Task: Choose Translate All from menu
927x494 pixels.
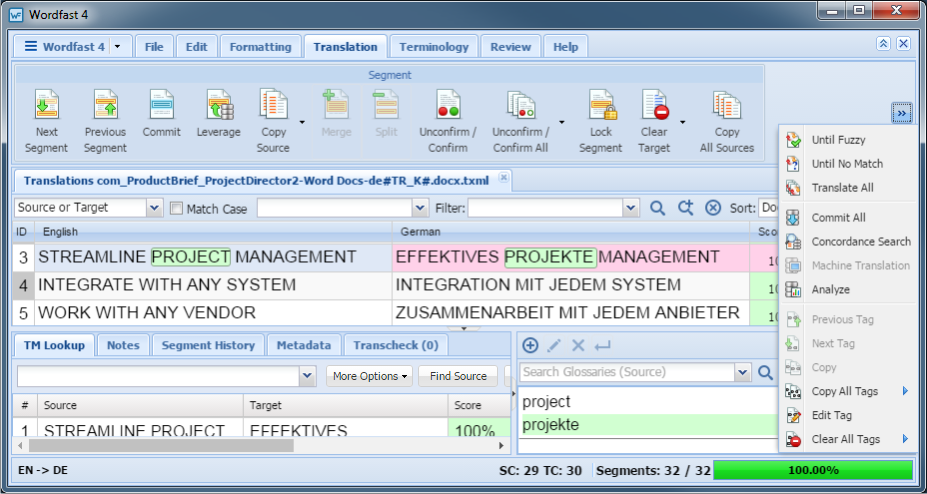Action: tap(842, 188)
